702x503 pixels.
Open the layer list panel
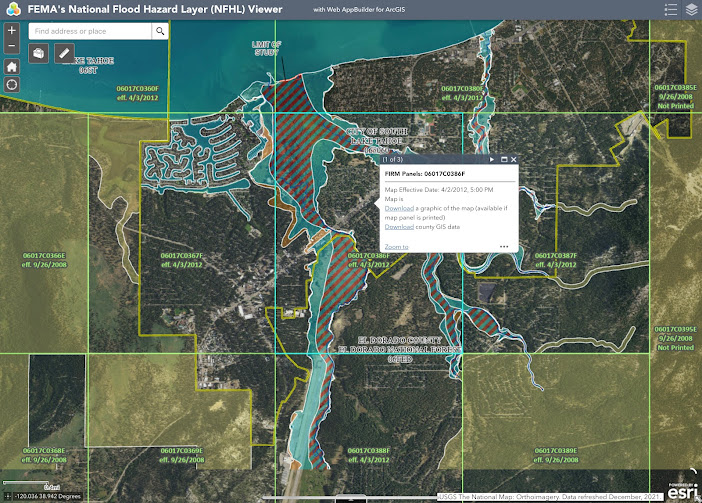(691, 9)
